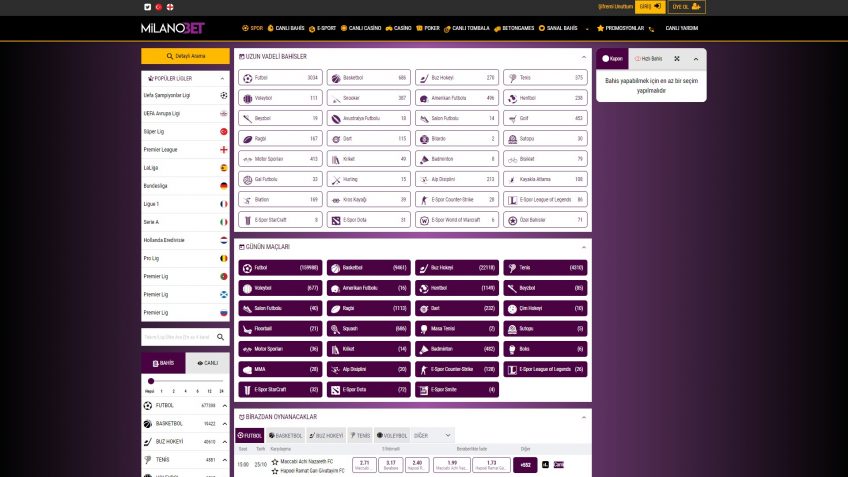Collapse the Günün Maçları section

[x=583, y=246]
